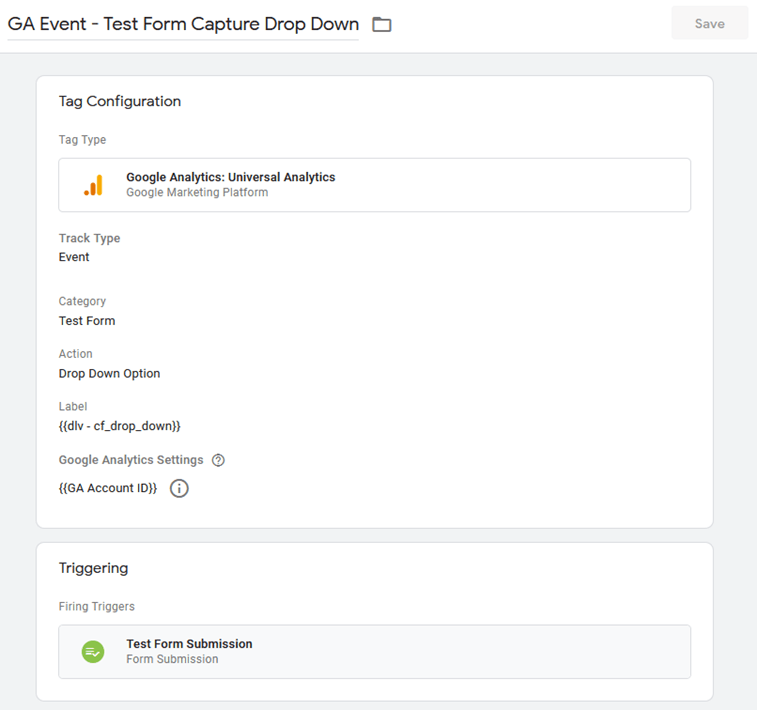Viewport: 757px width, 710px height.
Task: Click the Category value Test Form
Action: tap(87, 321)
